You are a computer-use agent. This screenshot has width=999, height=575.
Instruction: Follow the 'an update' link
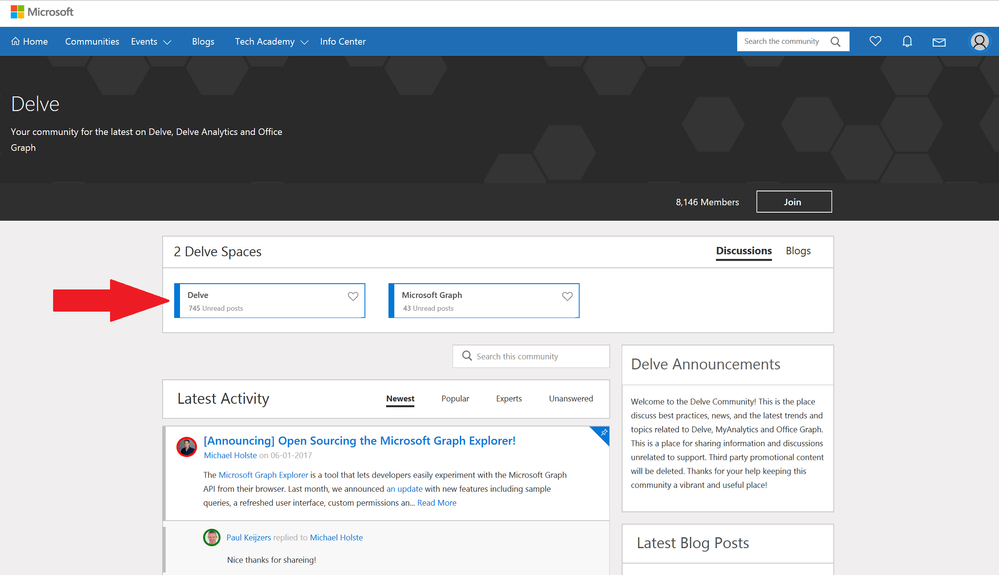[405, 489]
